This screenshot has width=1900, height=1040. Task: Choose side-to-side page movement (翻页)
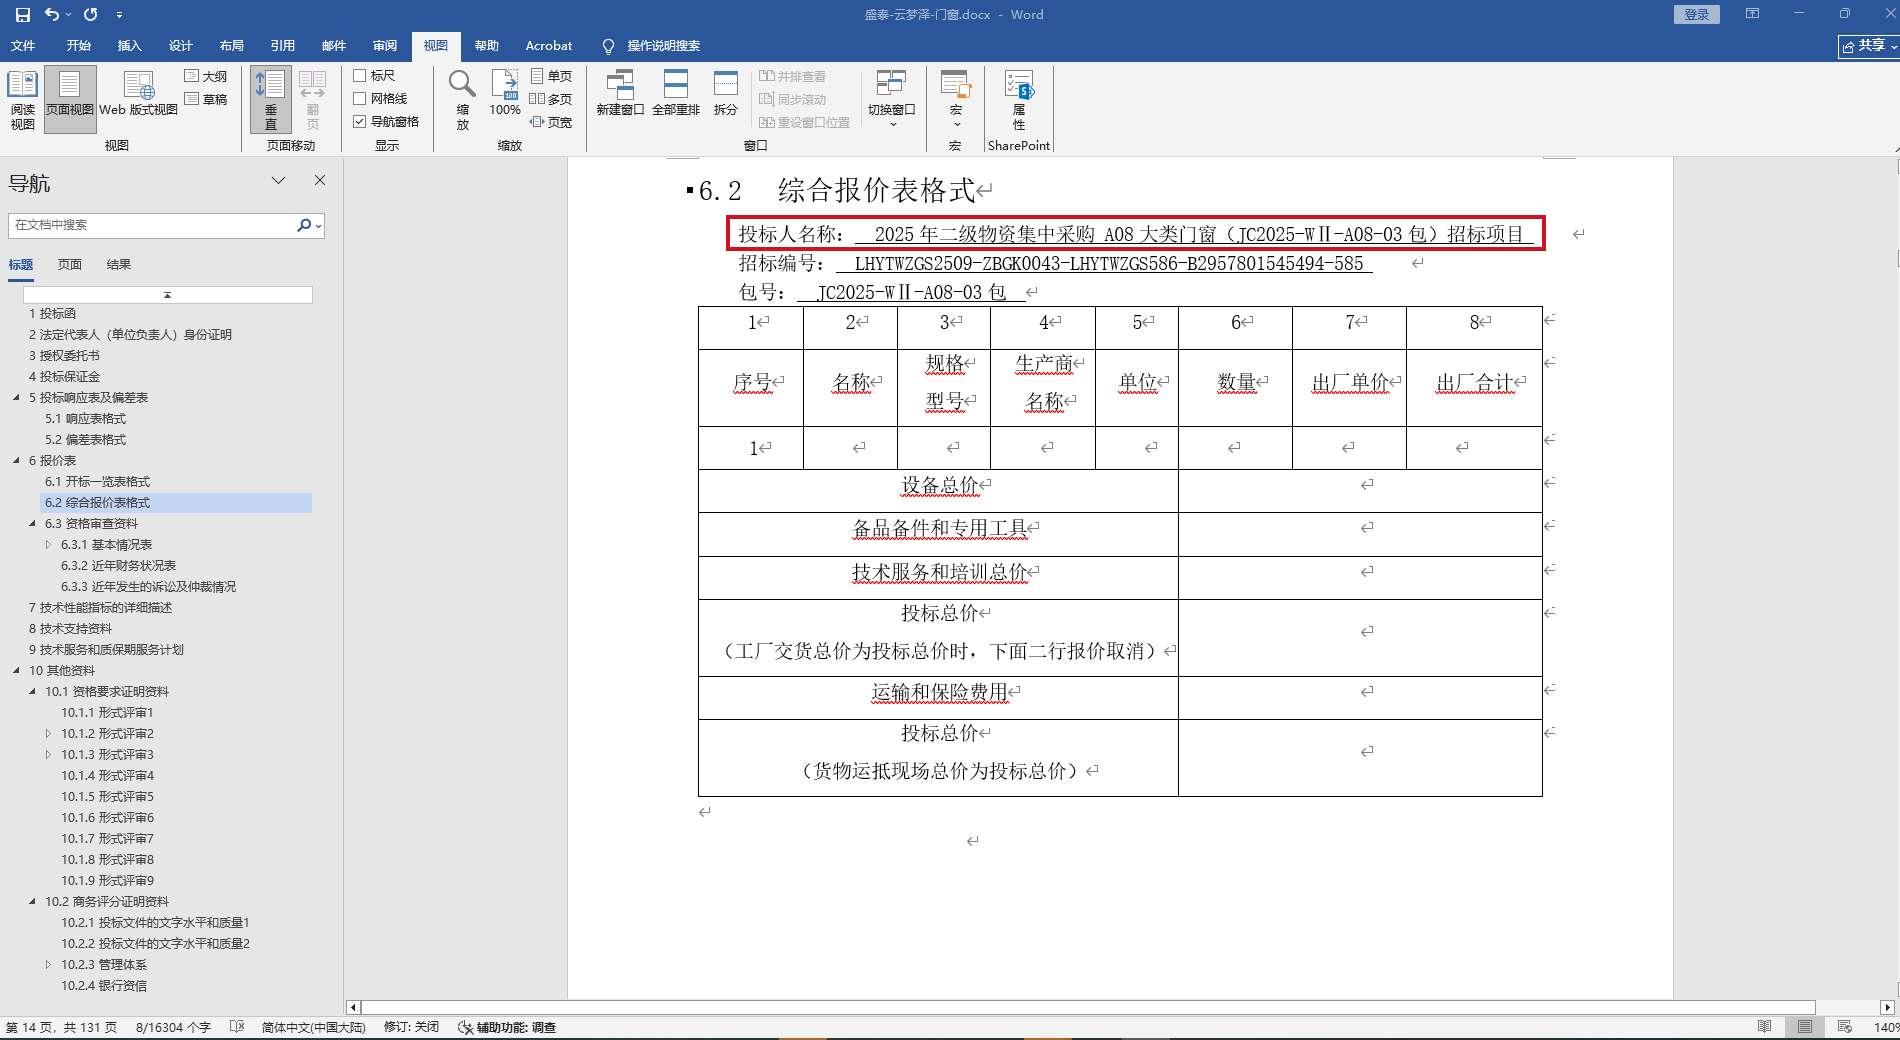click(312, 100)
